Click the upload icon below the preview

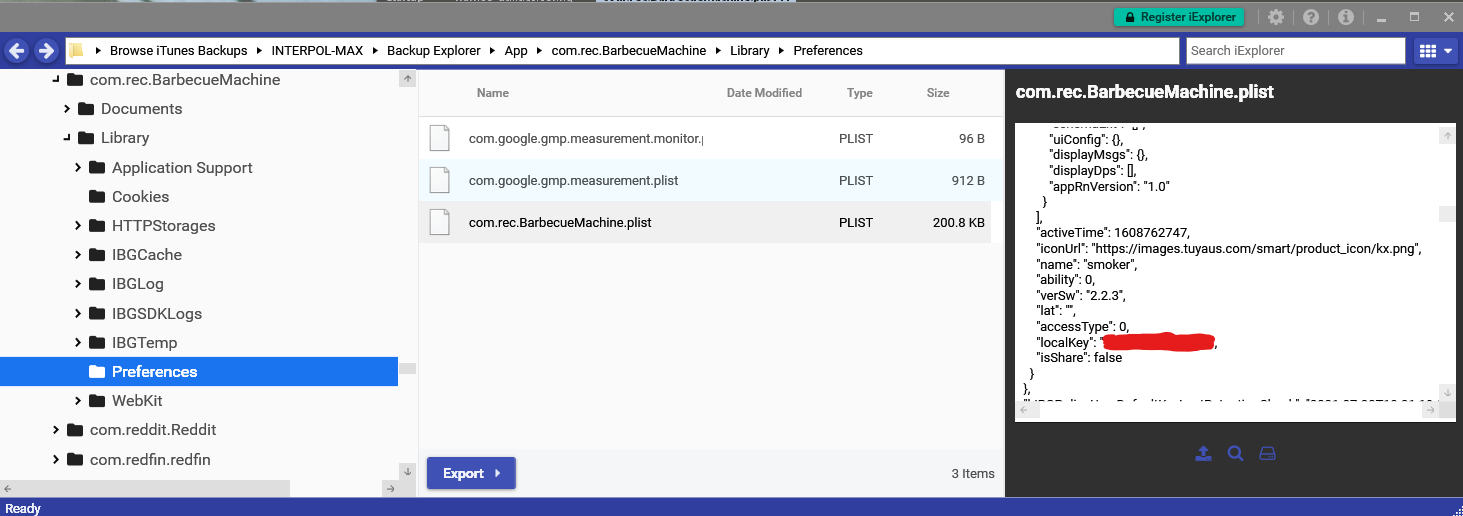1203,453
